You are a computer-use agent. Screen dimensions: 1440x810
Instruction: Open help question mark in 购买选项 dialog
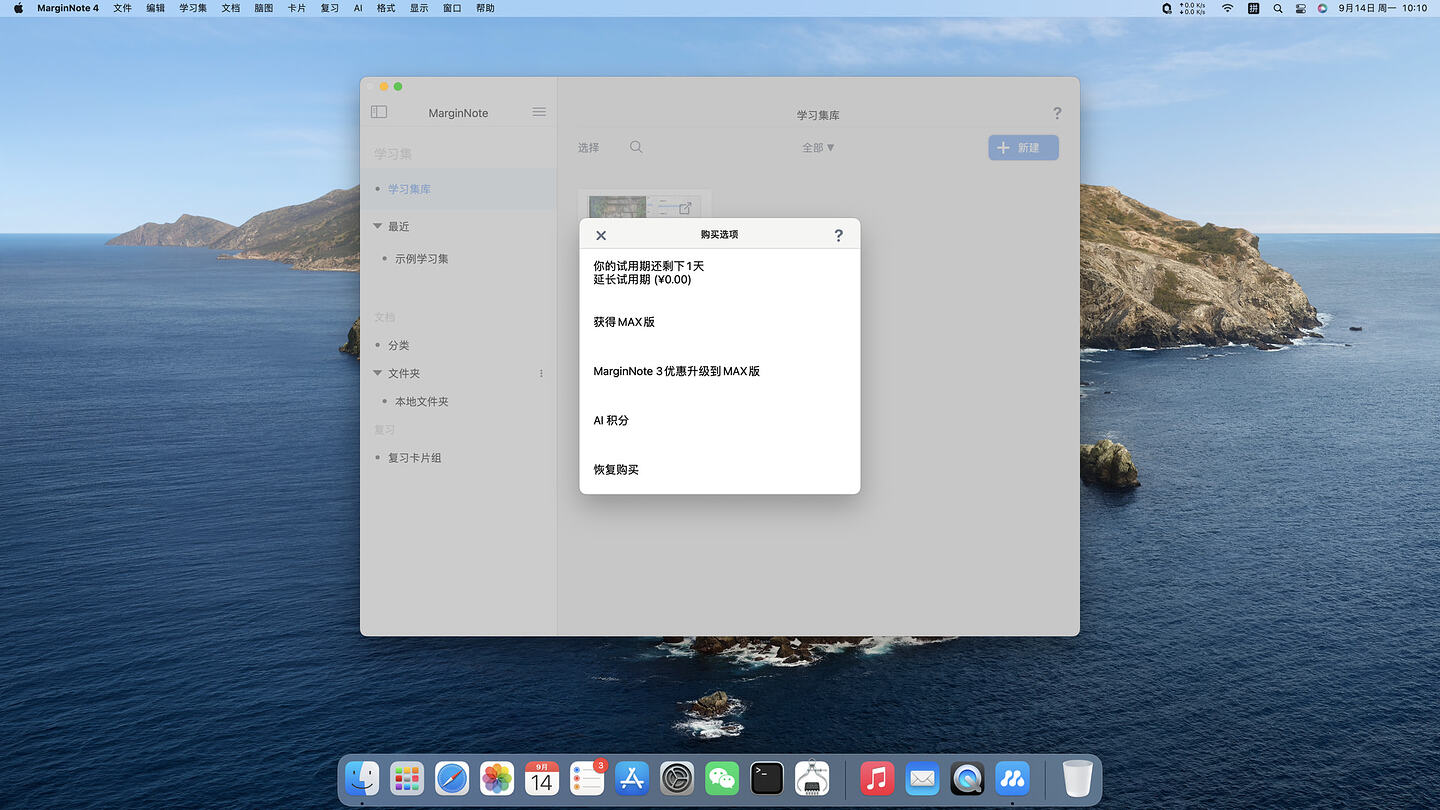tap(838, 235)
